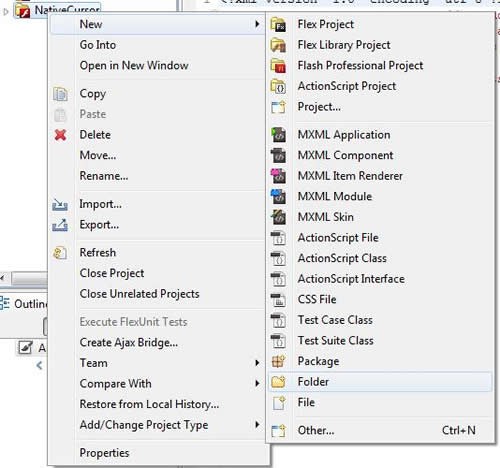Select Package entry in New submenu
This screenshot has width=500, height=468.
318,362
